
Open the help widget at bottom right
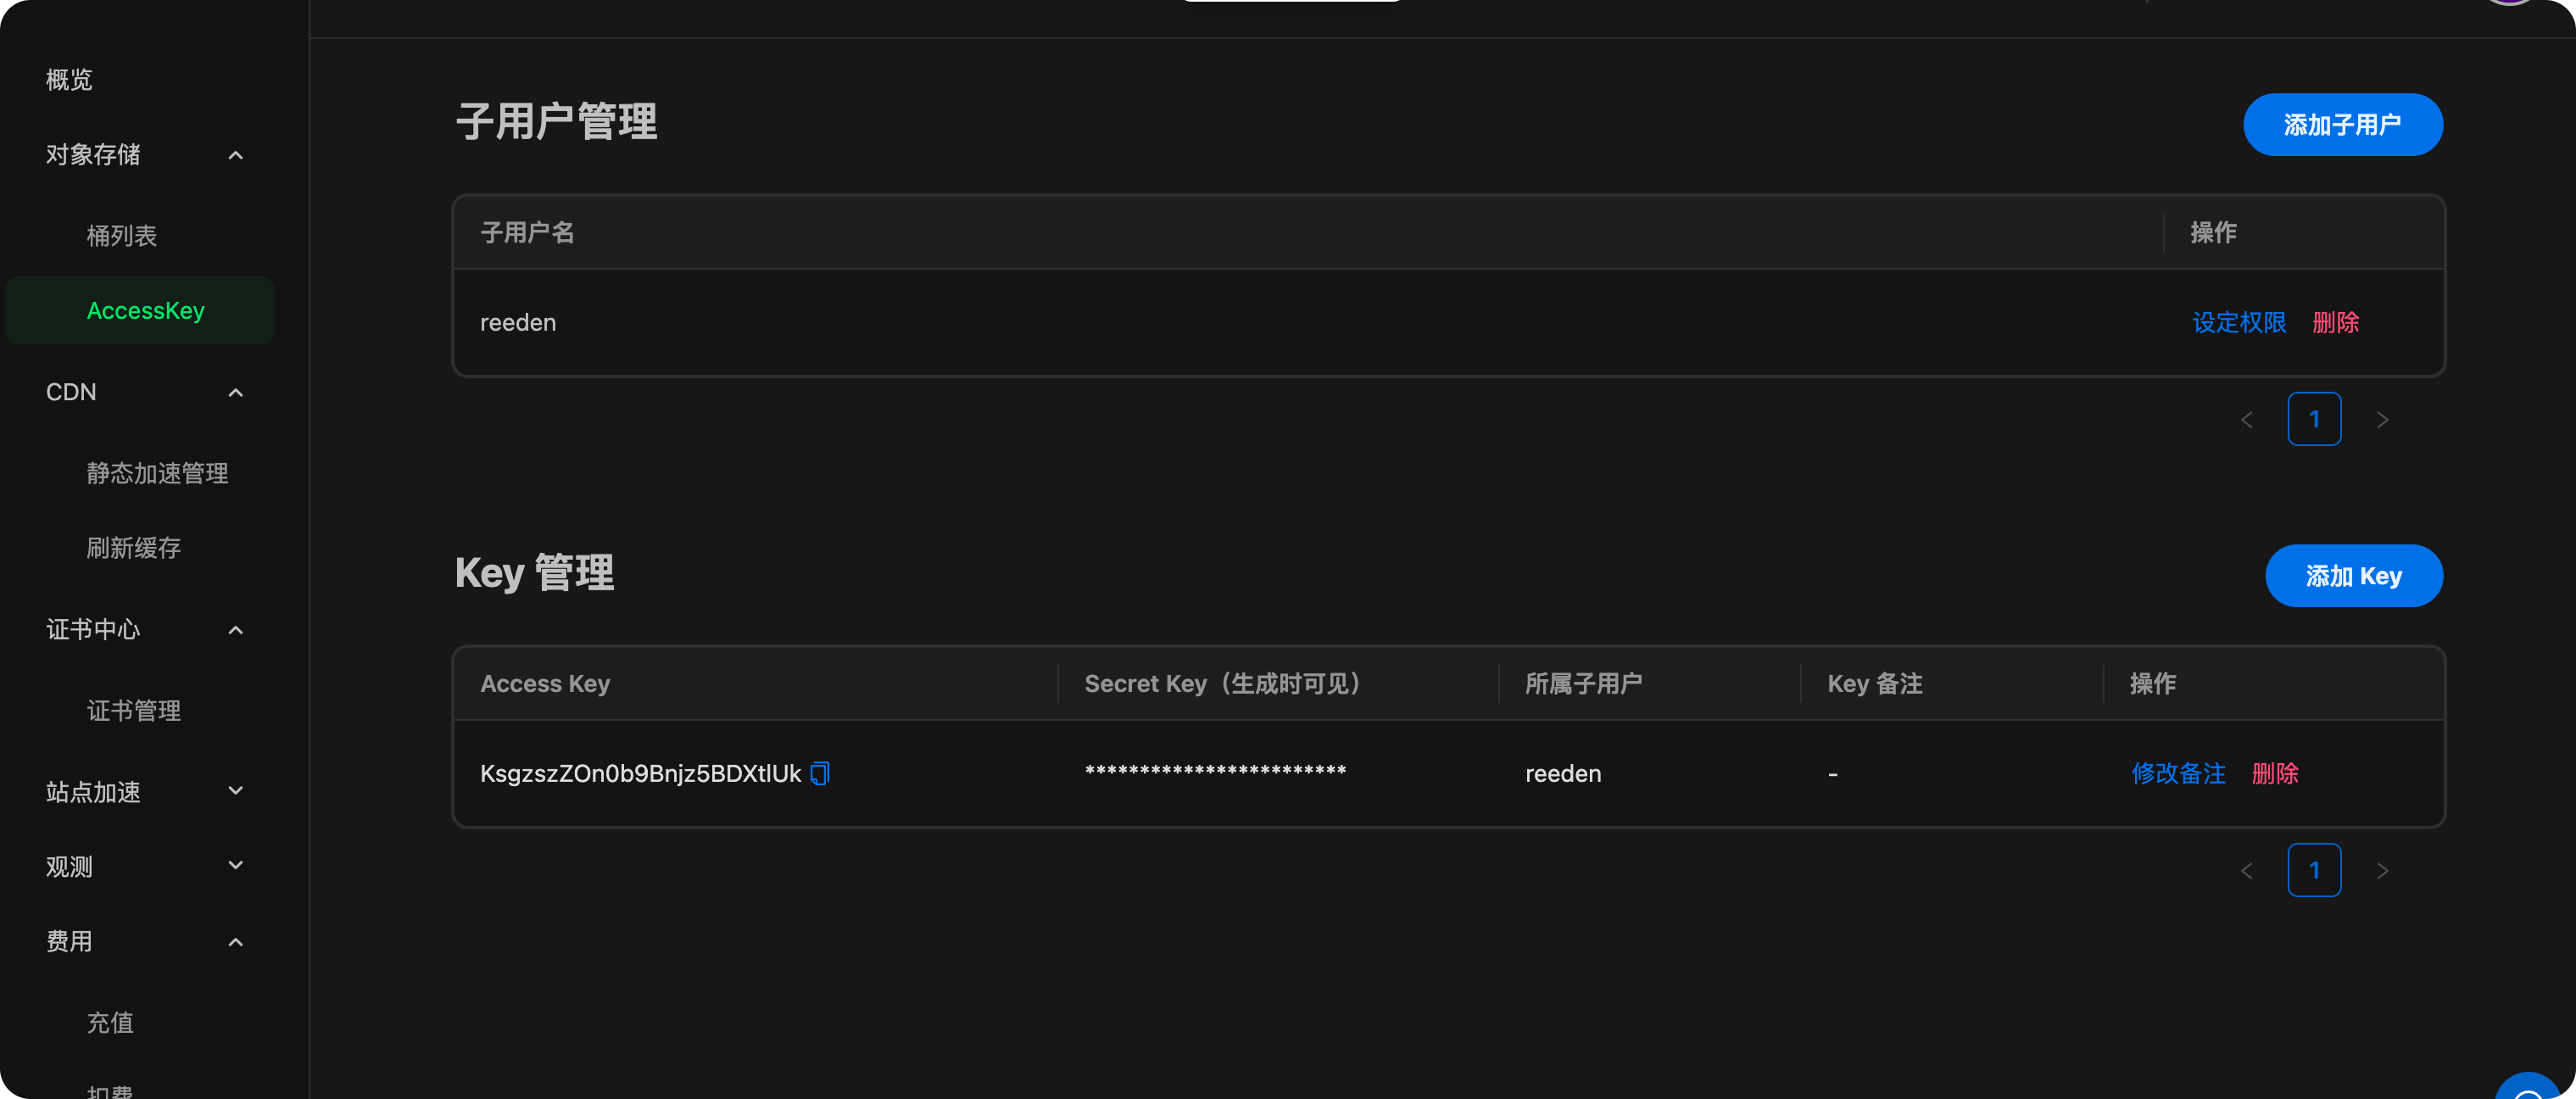point(2528,1090)
